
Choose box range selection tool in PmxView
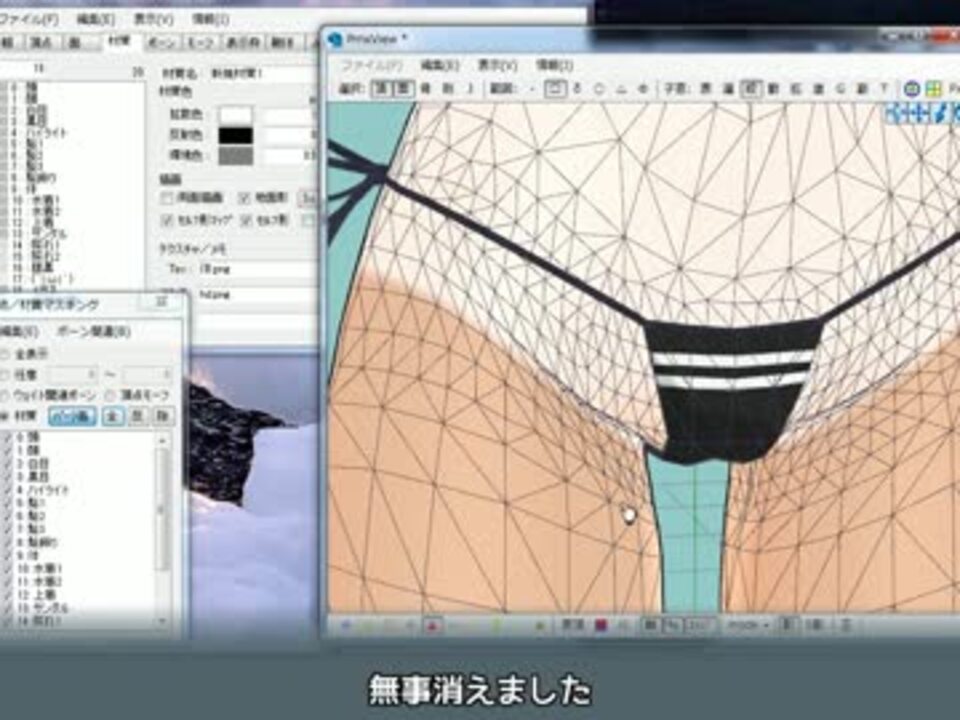click(555, 89)
